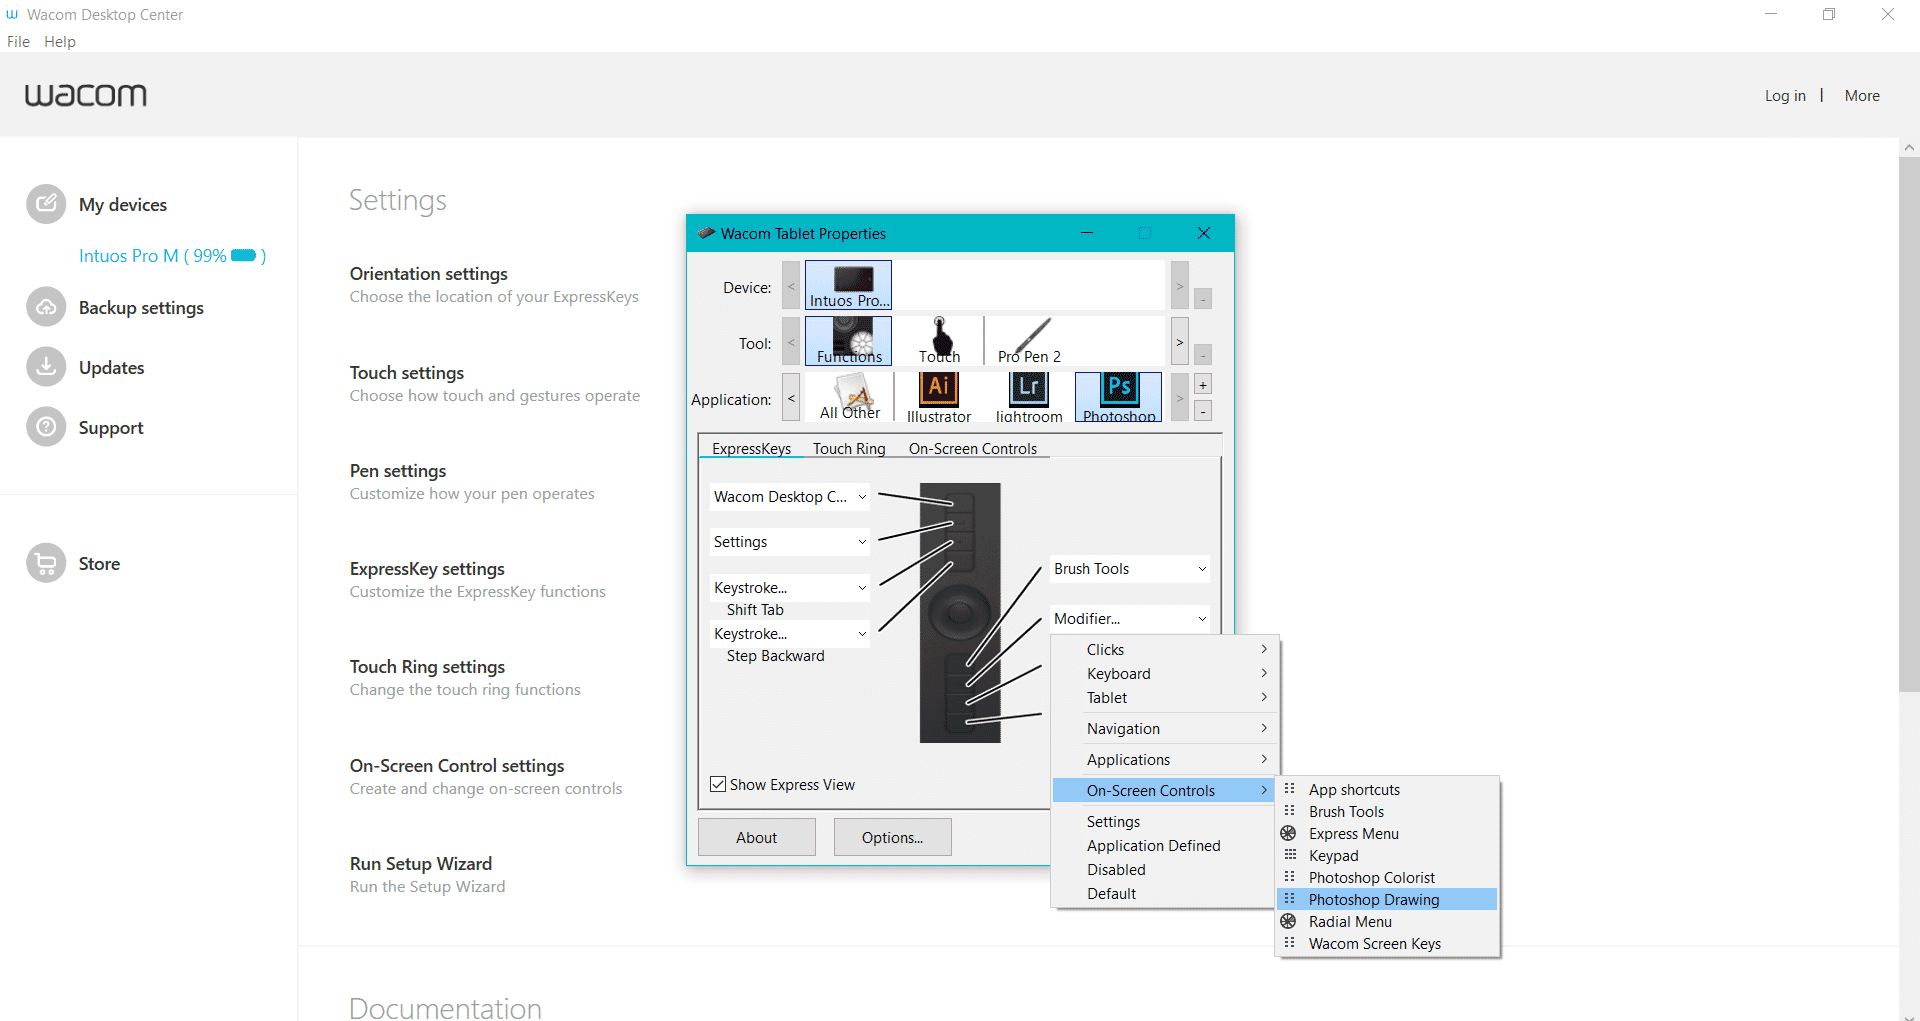Open Orientation settings
Image resolution: width=1920 pixels, height=1021 pixels.
coord(429,274)
